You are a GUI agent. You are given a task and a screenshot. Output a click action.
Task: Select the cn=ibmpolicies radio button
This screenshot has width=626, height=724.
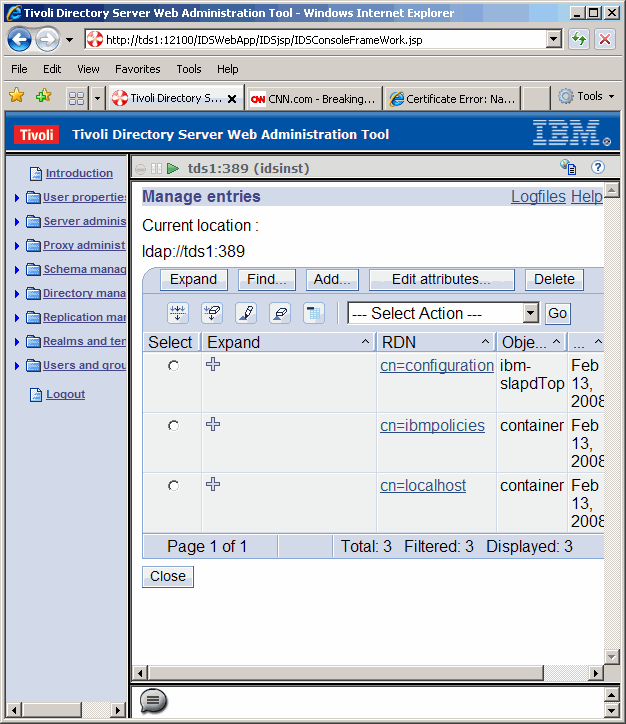pyautogui.click(x=174, y=426)
